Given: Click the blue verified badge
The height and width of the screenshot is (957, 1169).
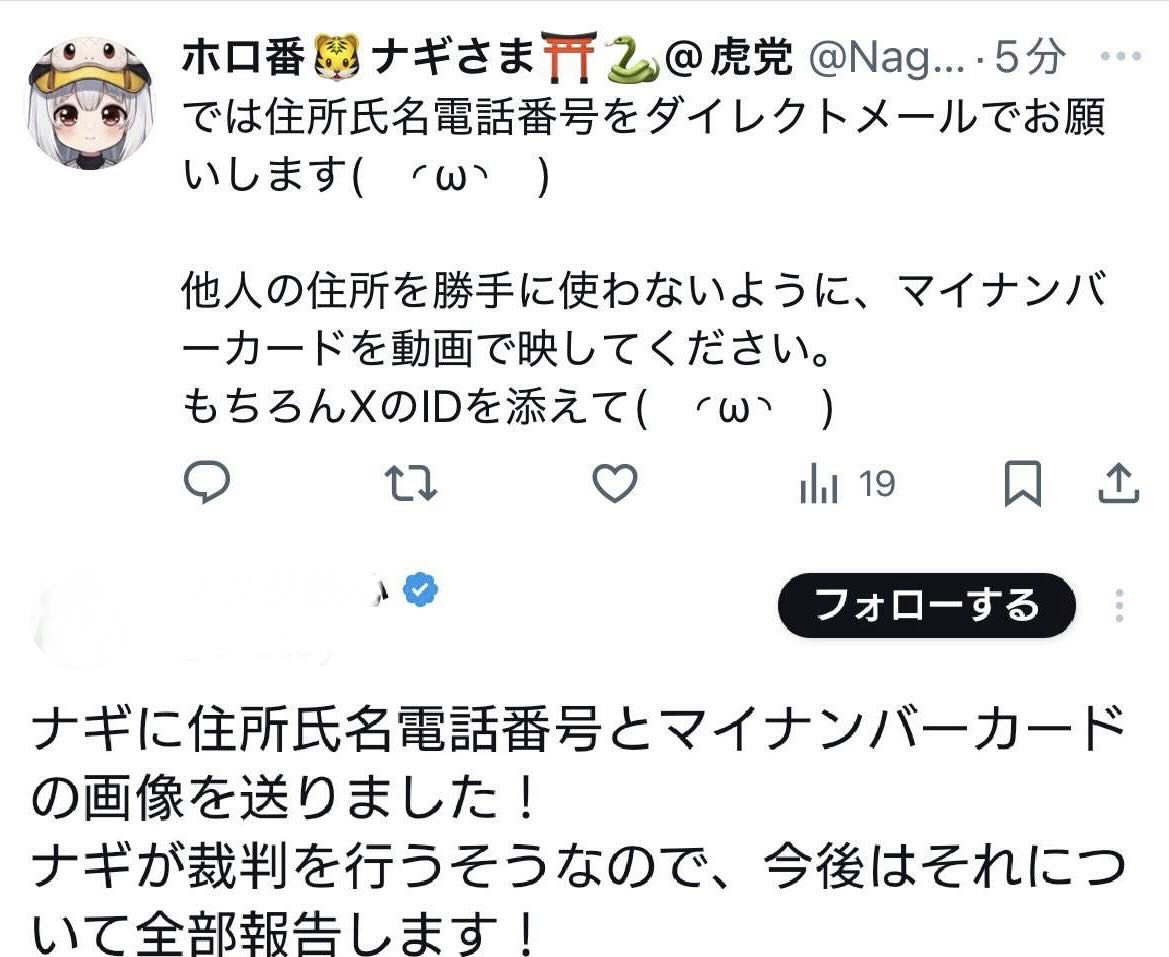Looking at the screenshot, I should point(420,590).
